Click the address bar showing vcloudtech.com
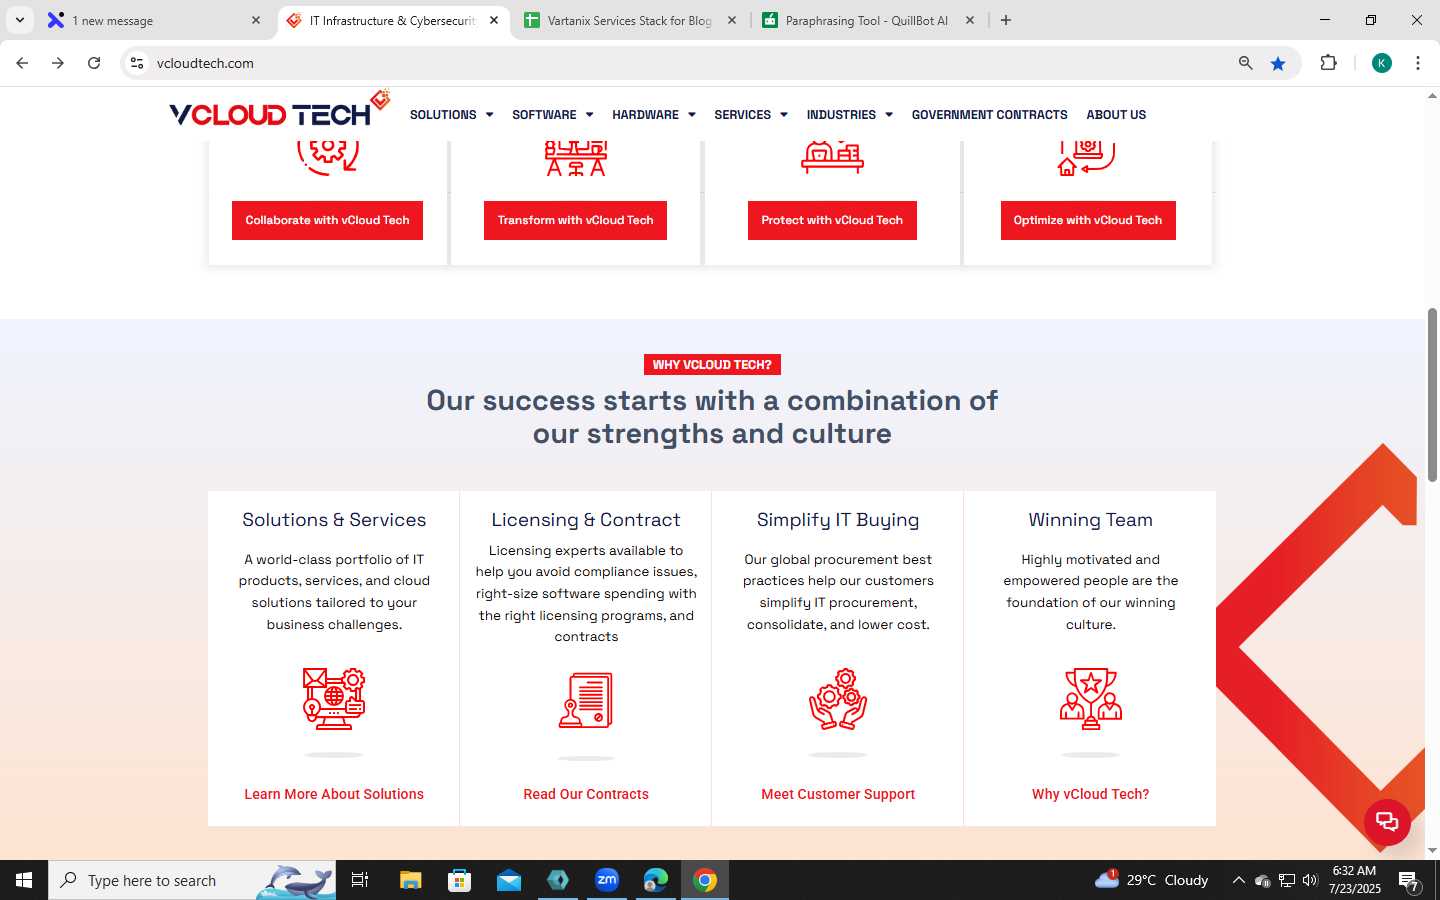1440x900 pixels. [690, 63]
